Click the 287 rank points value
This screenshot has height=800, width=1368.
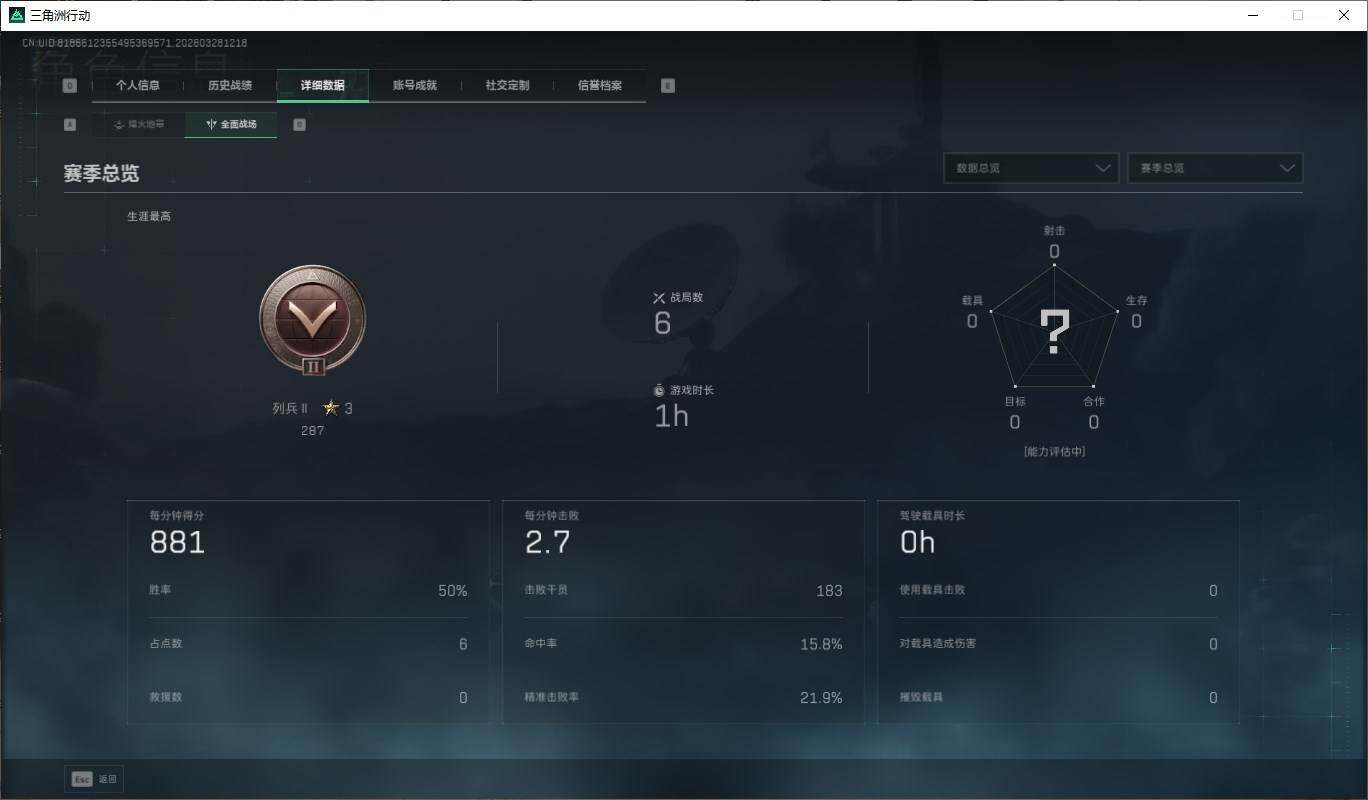pyautogui.click(x=312, y=431)
